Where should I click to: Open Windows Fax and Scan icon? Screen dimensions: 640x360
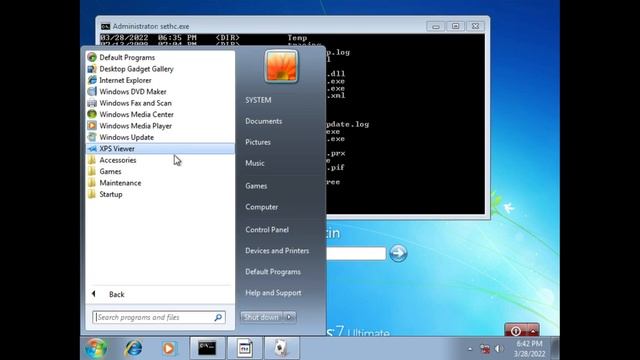point(92,103)
